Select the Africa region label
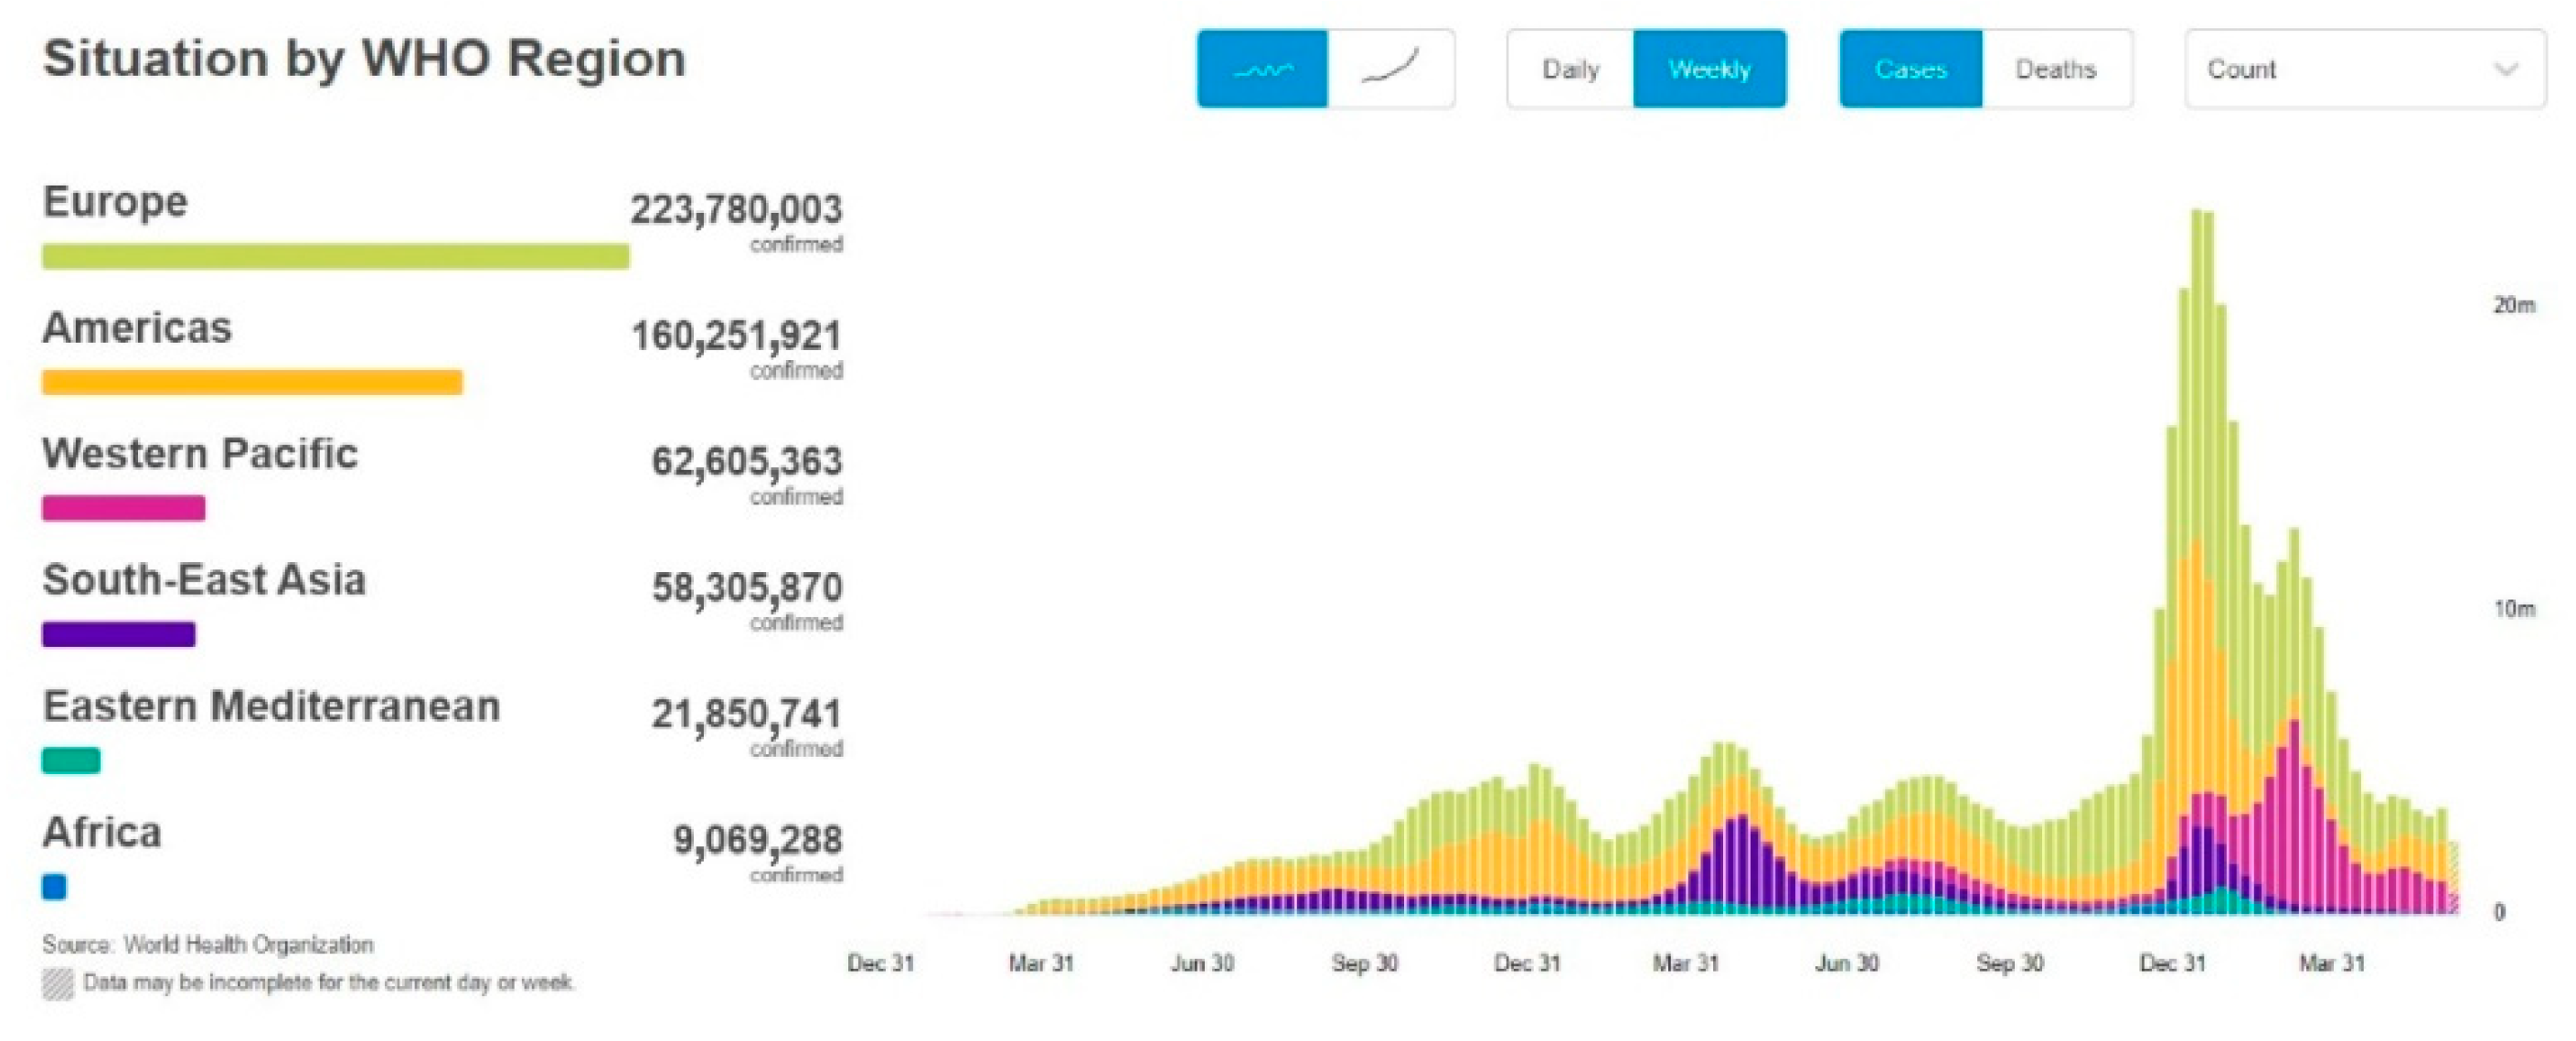 point(102,832)
